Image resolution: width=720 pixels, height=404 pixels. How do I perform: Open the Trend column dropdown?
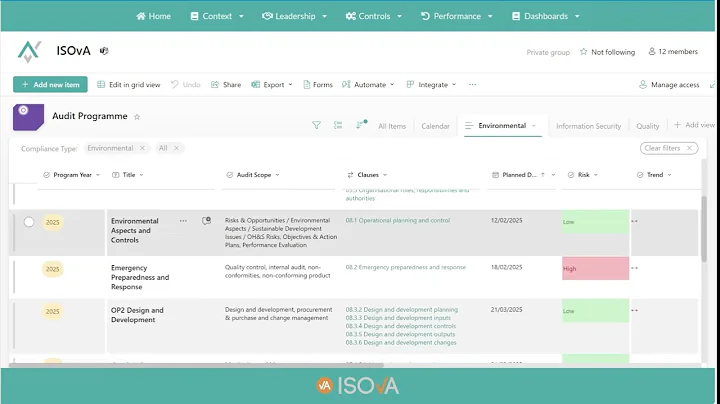coord(669,175)
